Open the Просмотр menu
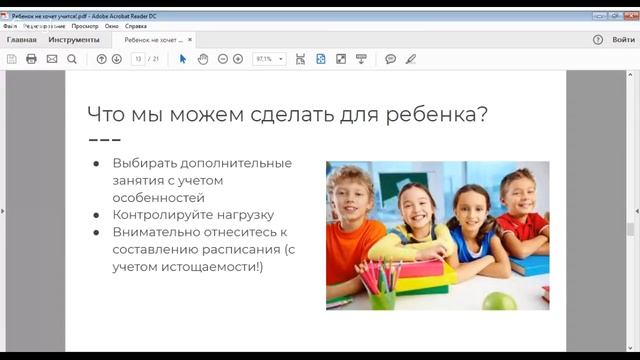The height and width of the screenshot is (360, 640). point(85,26)
